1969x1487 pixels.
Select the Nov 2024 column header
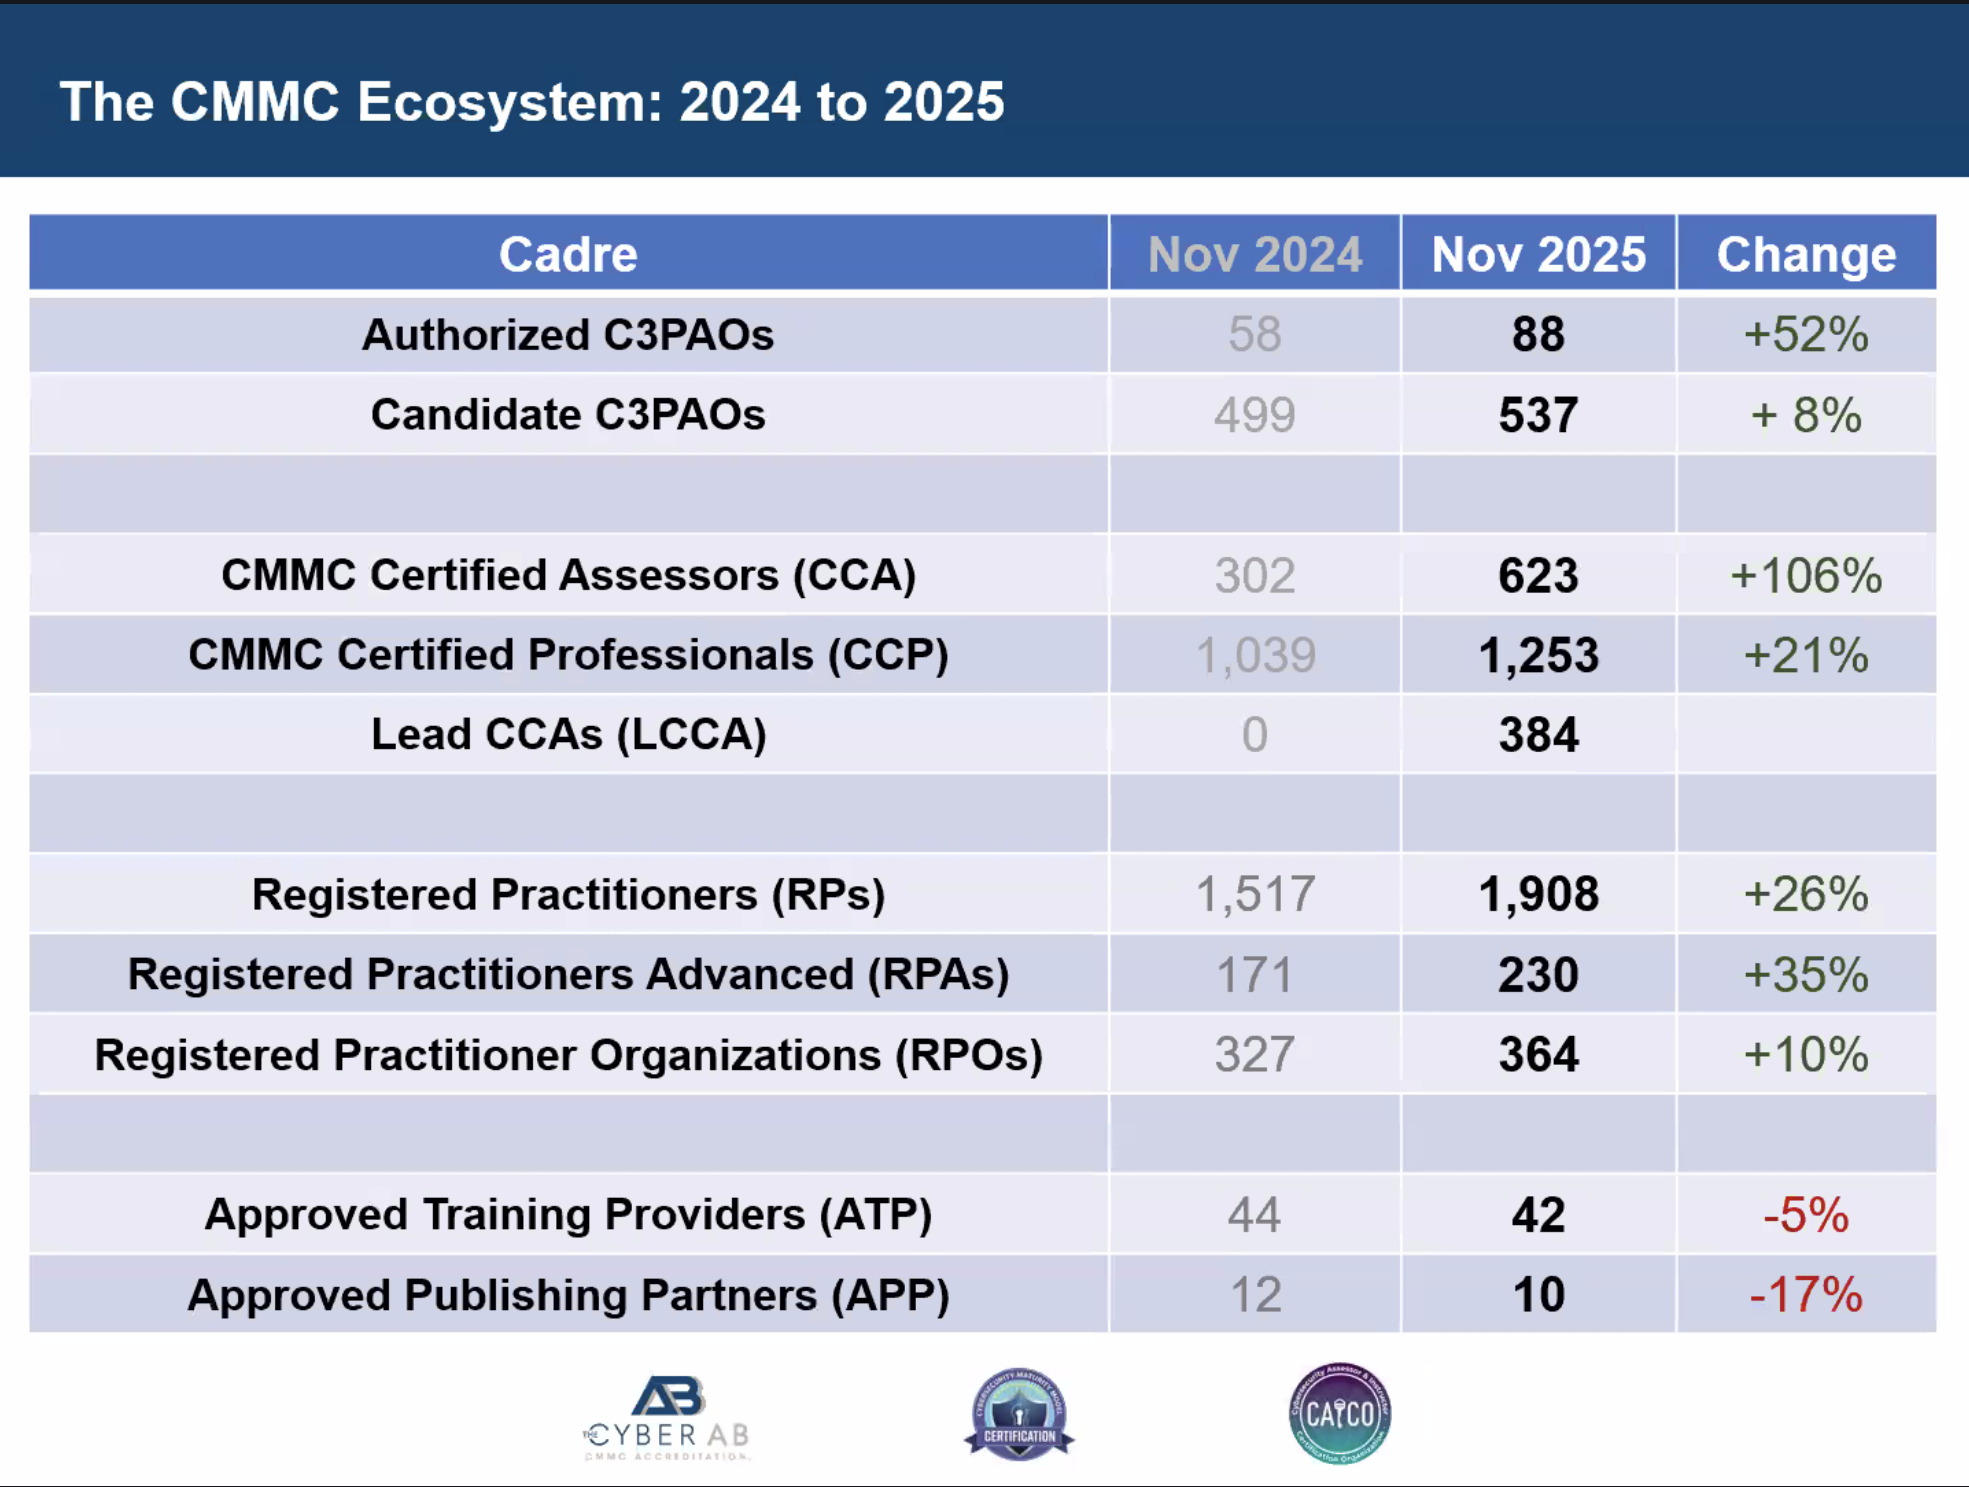(x=1254, y=254)
